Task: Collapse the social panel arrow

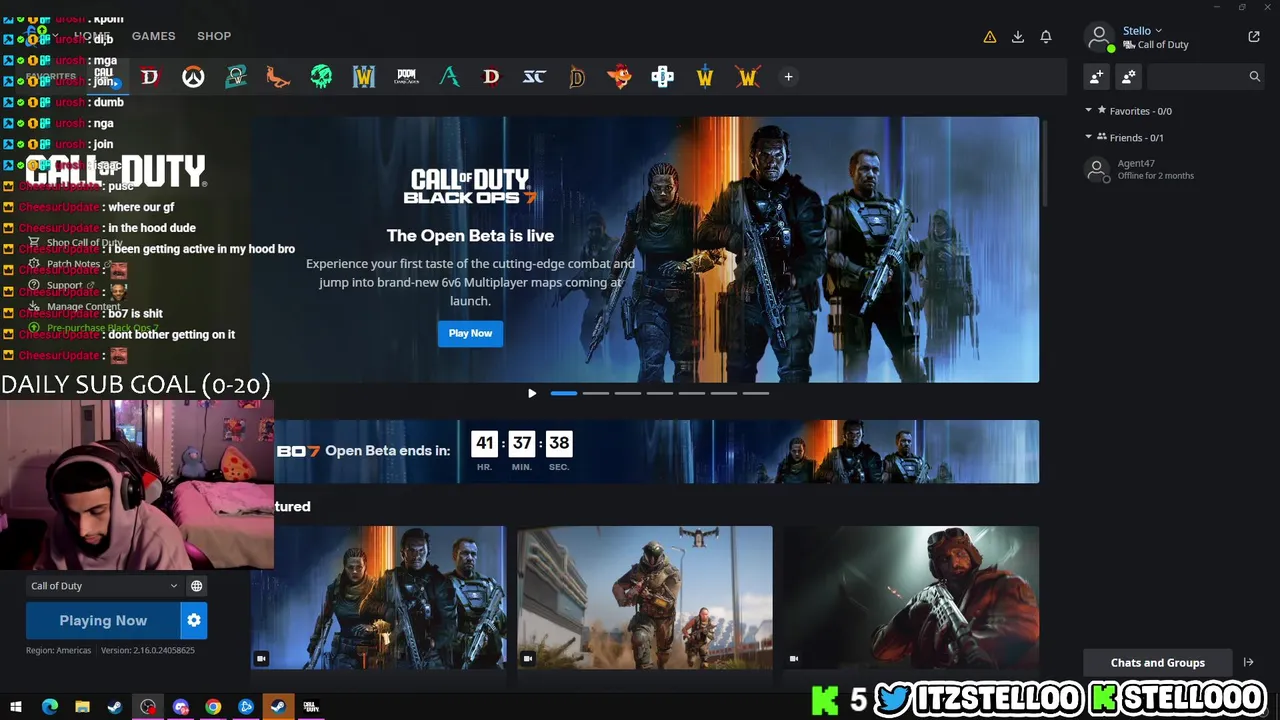Action: [1248, 662]
